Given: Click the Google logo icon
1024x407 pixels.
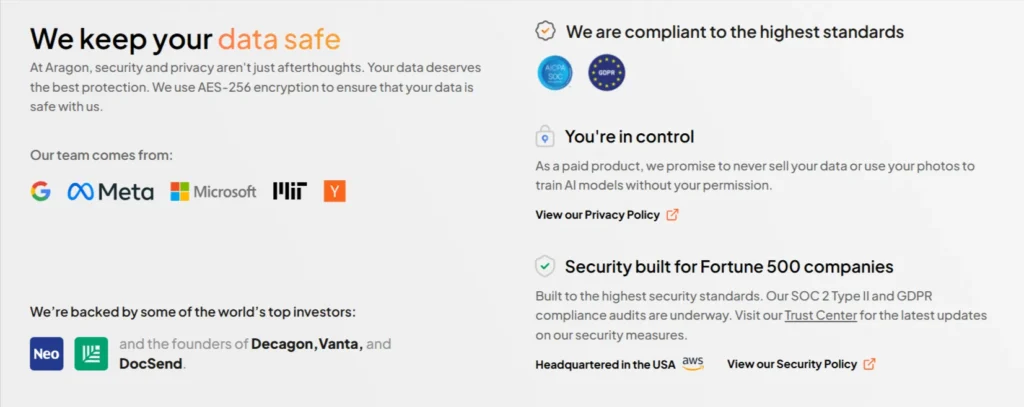Looking at the screenshot, I should pyautogui.click(x=40, y=191).
